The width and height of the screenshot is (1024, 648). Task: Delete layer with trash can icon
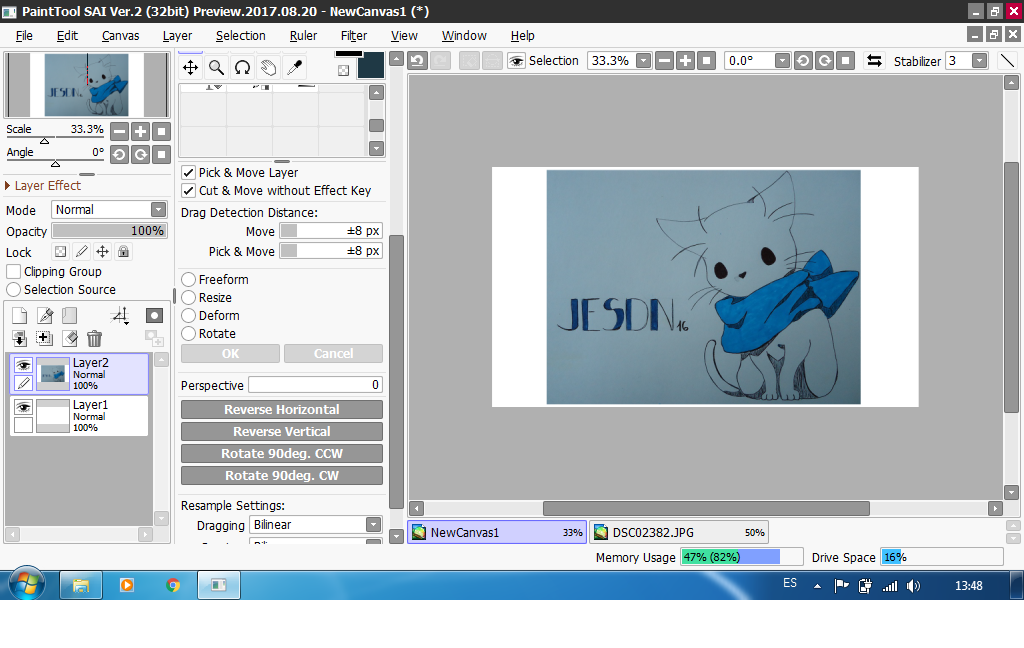click(94, 339)
